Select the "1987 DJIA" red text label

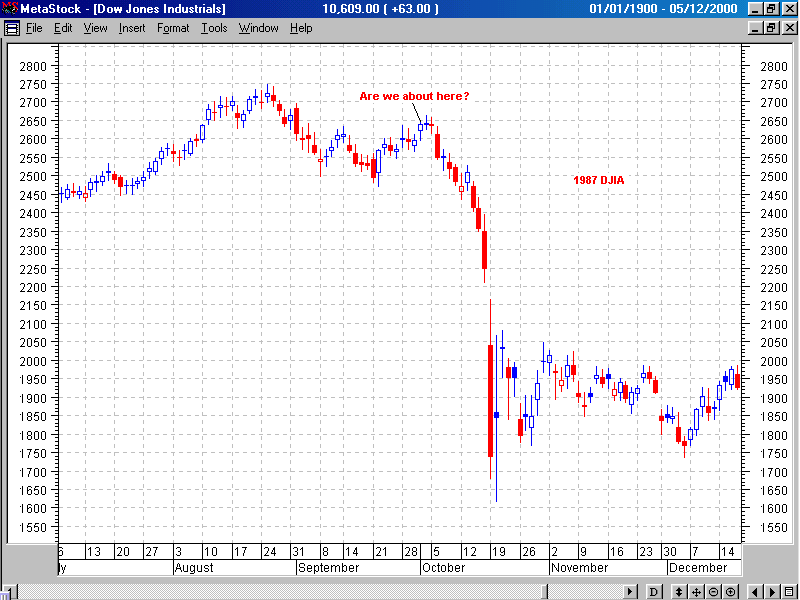click(598, 180)
